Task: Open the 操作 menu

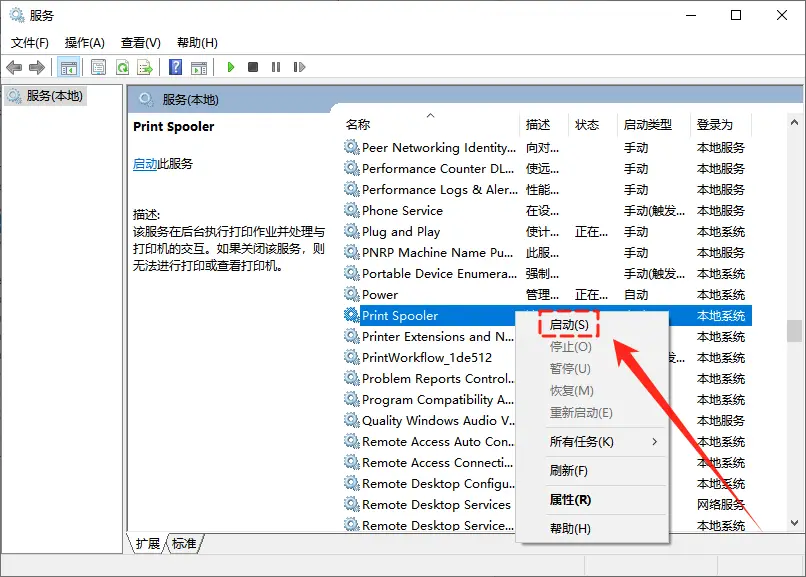Action: pos(84,43)
